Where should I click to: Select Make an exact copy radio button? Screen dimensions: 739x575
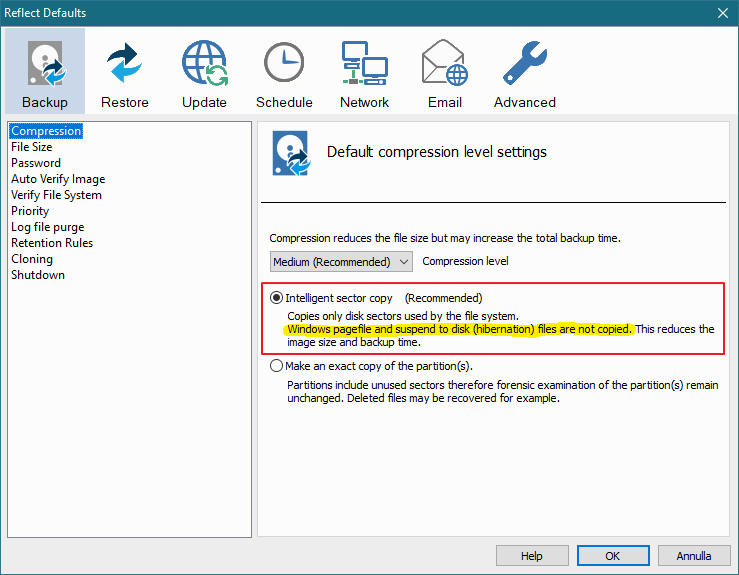276,366
